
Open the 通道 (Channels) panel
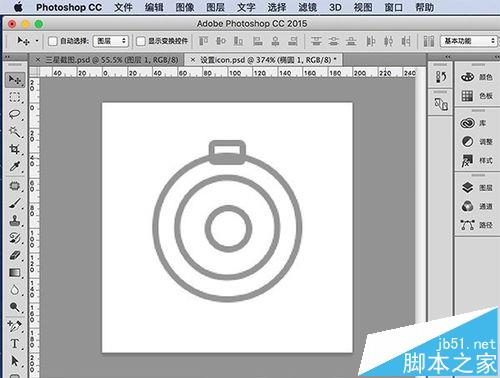coord(477,206)
